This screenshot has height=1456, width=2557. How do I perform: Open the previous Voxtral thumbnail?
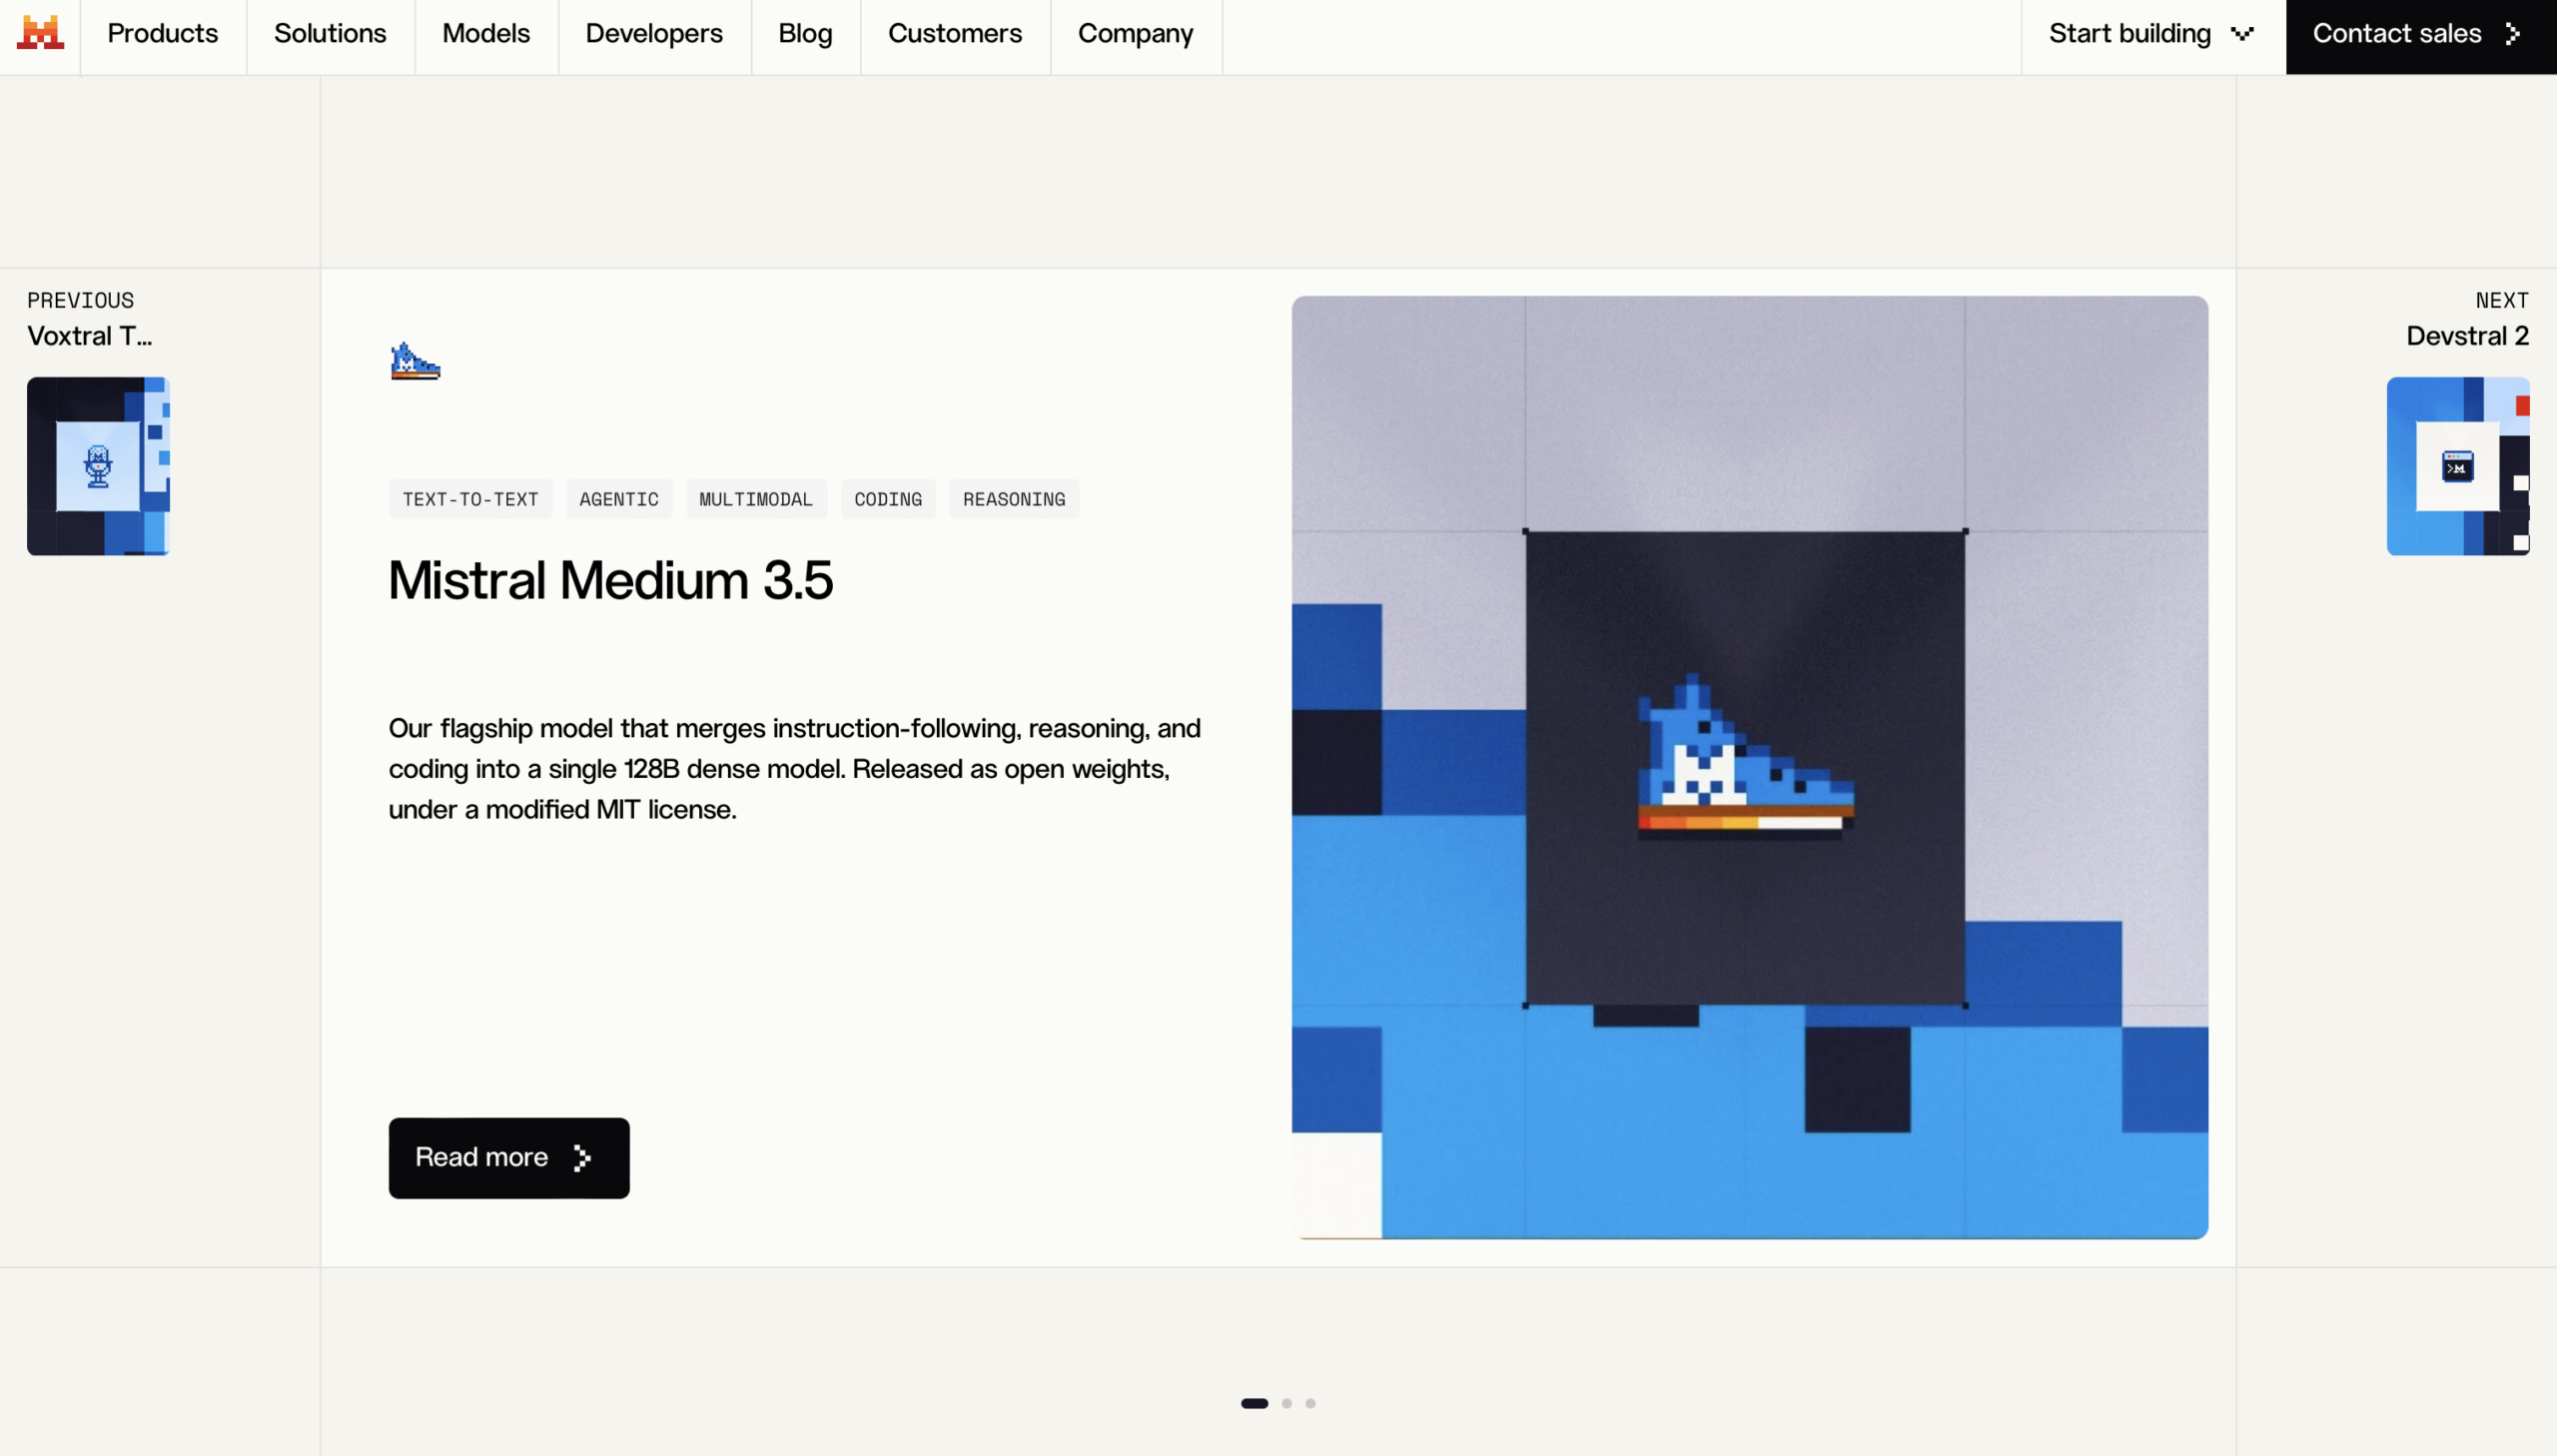tap(98, 466)
